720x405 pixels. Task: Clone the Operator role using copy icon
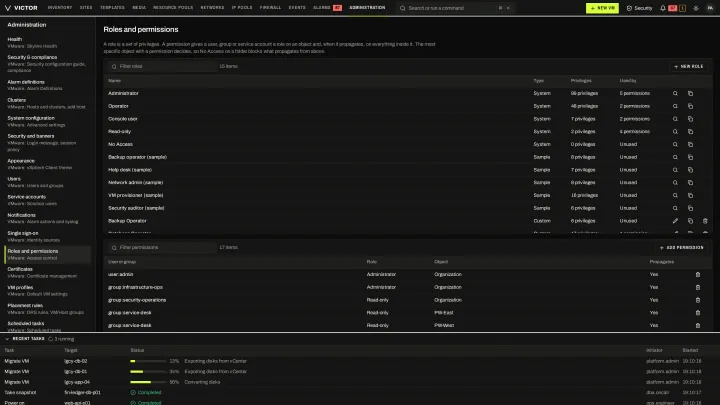pyautogui.click(x=690, y=106)
